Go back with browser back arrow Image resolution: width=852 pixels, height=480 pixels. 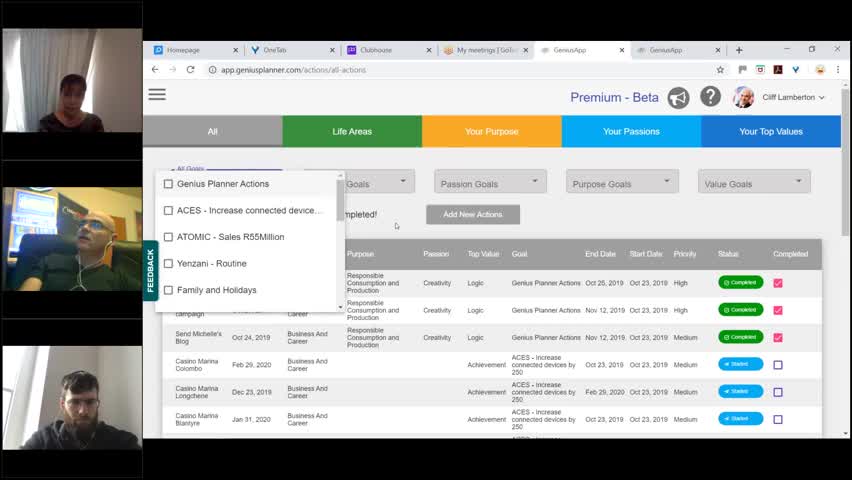click(155, 70)
